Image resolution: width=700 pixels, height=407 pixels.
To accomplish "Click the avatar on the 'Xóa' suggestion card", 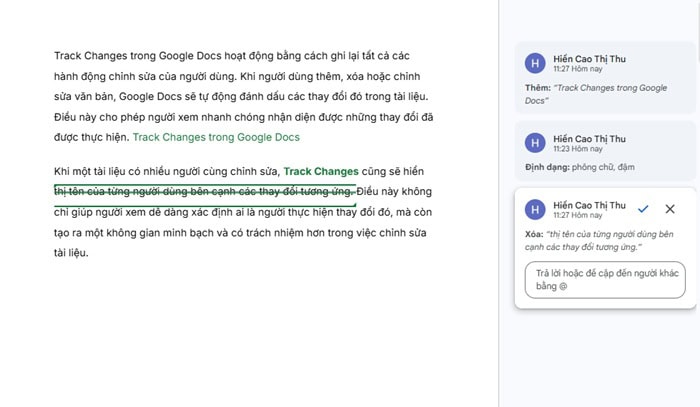I will 535,210.
